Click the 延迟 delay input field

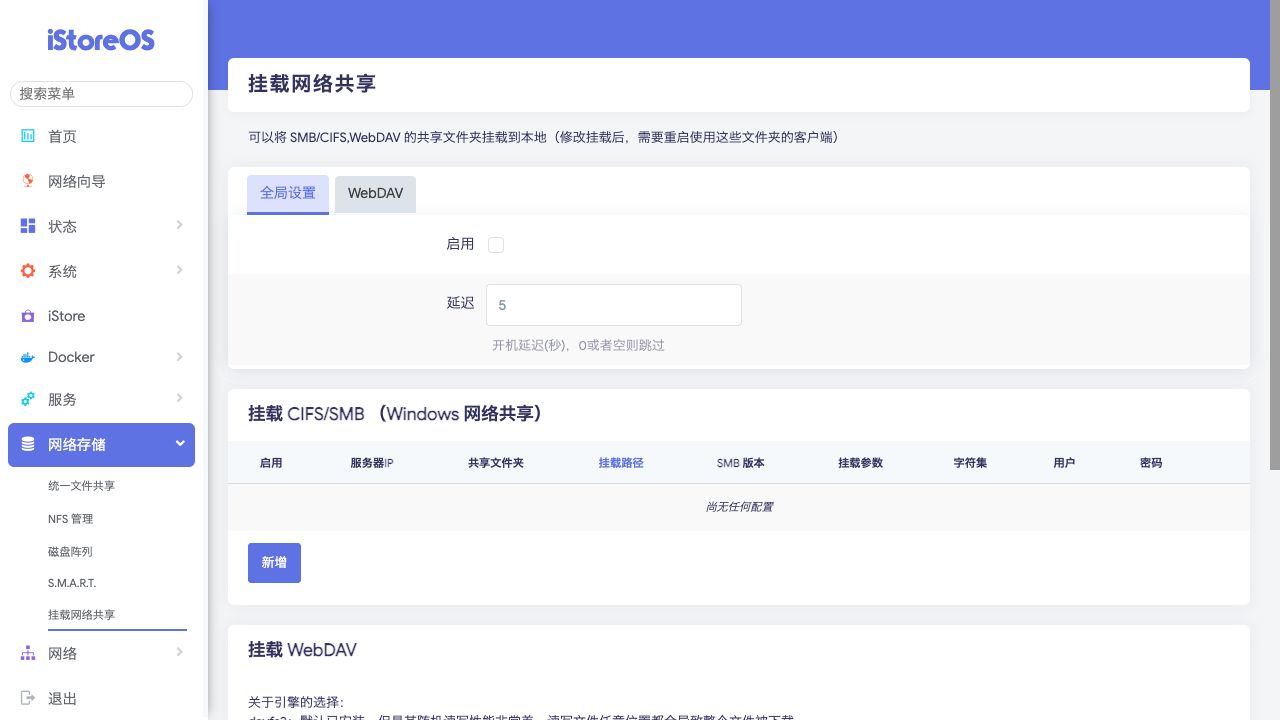tap(613, 305)
